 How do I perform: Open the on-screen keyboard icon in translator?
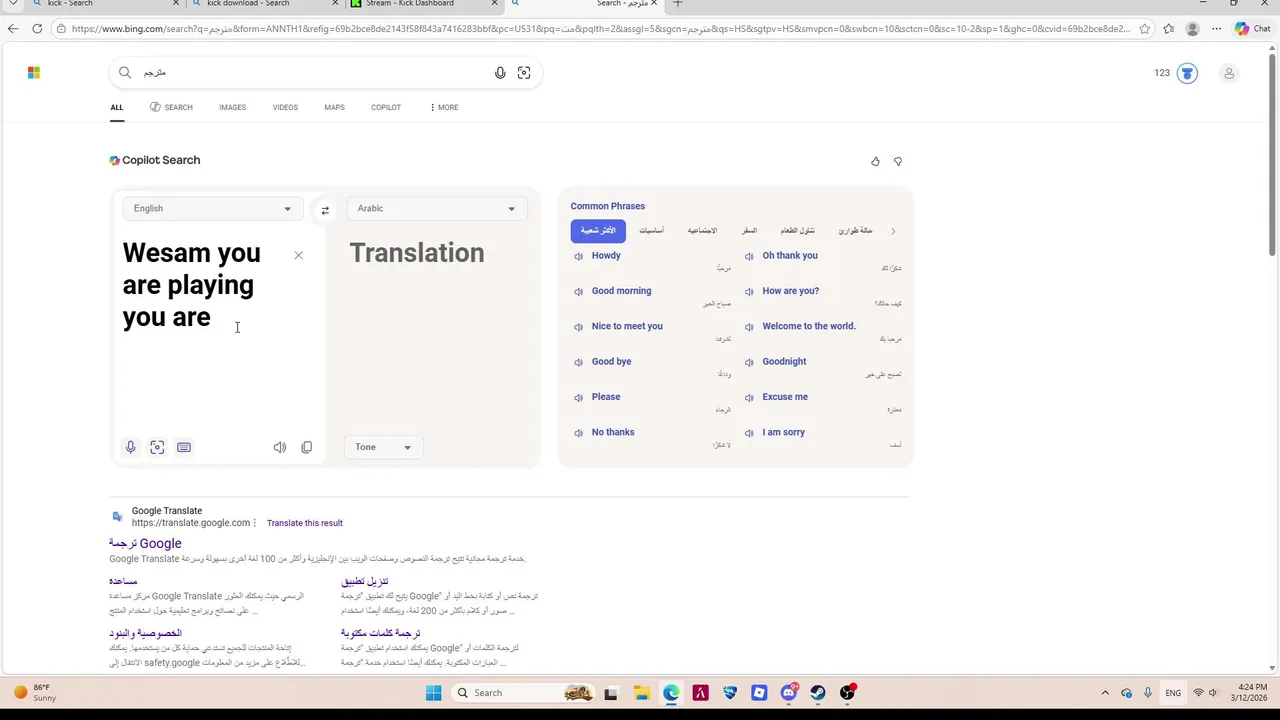point(184,447)
